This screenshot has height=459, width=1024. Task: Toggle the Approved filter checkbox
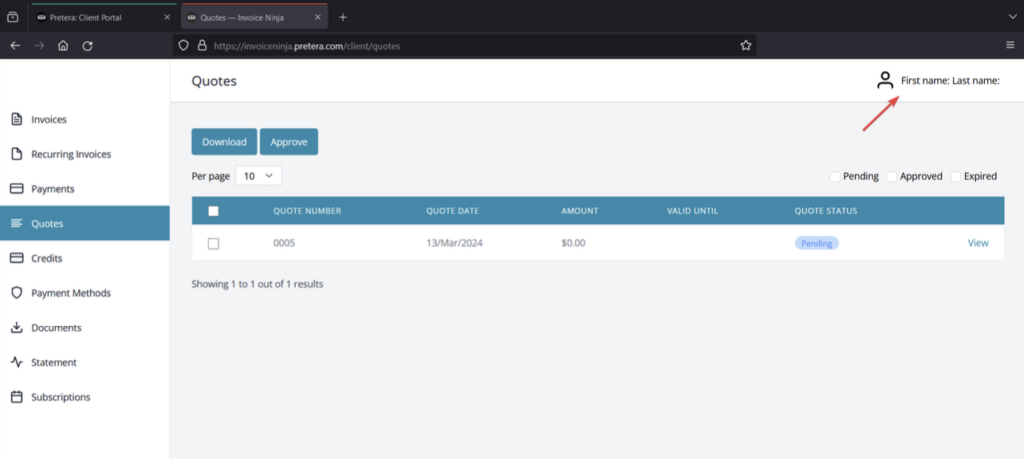[x=891, y=176]
